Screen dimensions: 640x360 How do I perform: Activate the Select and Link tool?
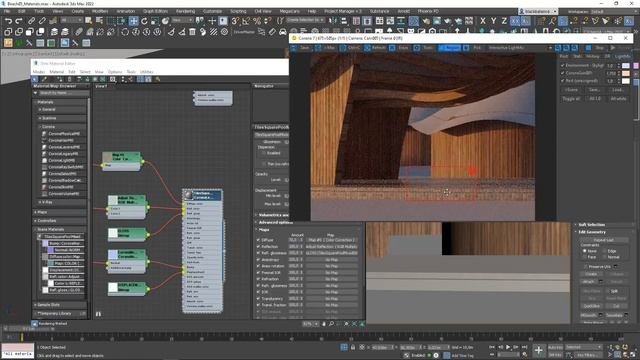pyautogui.click(x=31, y=20)
